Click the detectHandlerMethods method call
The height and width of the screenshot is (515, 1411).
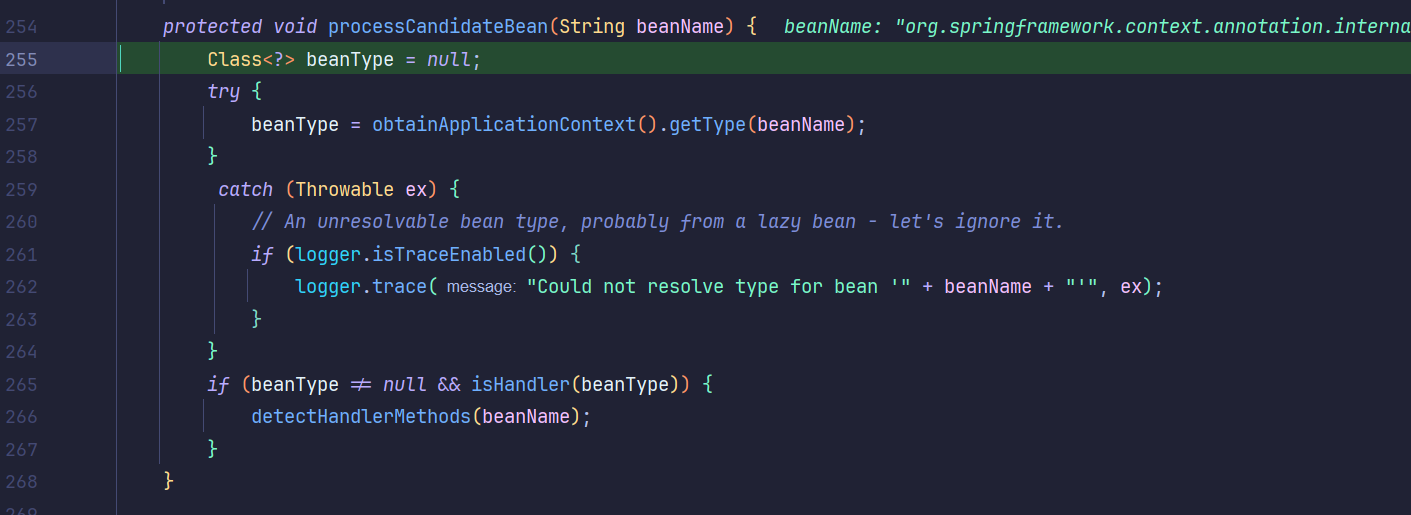tap(360, 416)
